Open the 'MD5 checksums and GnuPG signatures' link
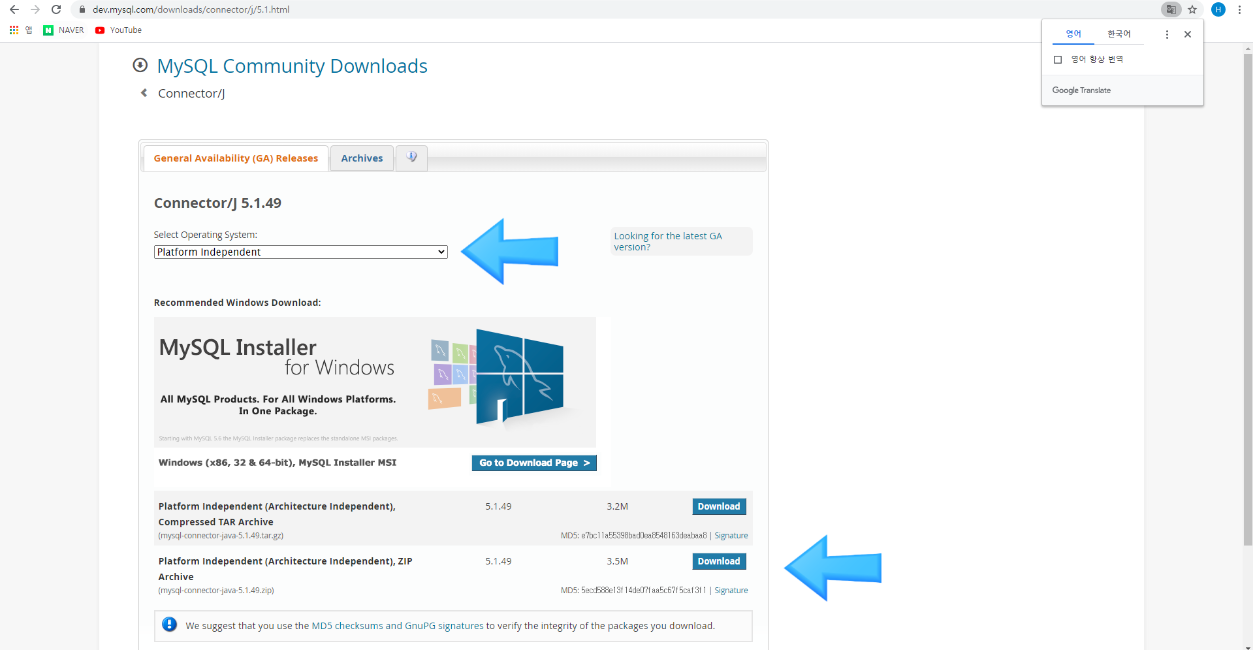1253x650 pixels. pyautogui.click(x=398, y=626)
